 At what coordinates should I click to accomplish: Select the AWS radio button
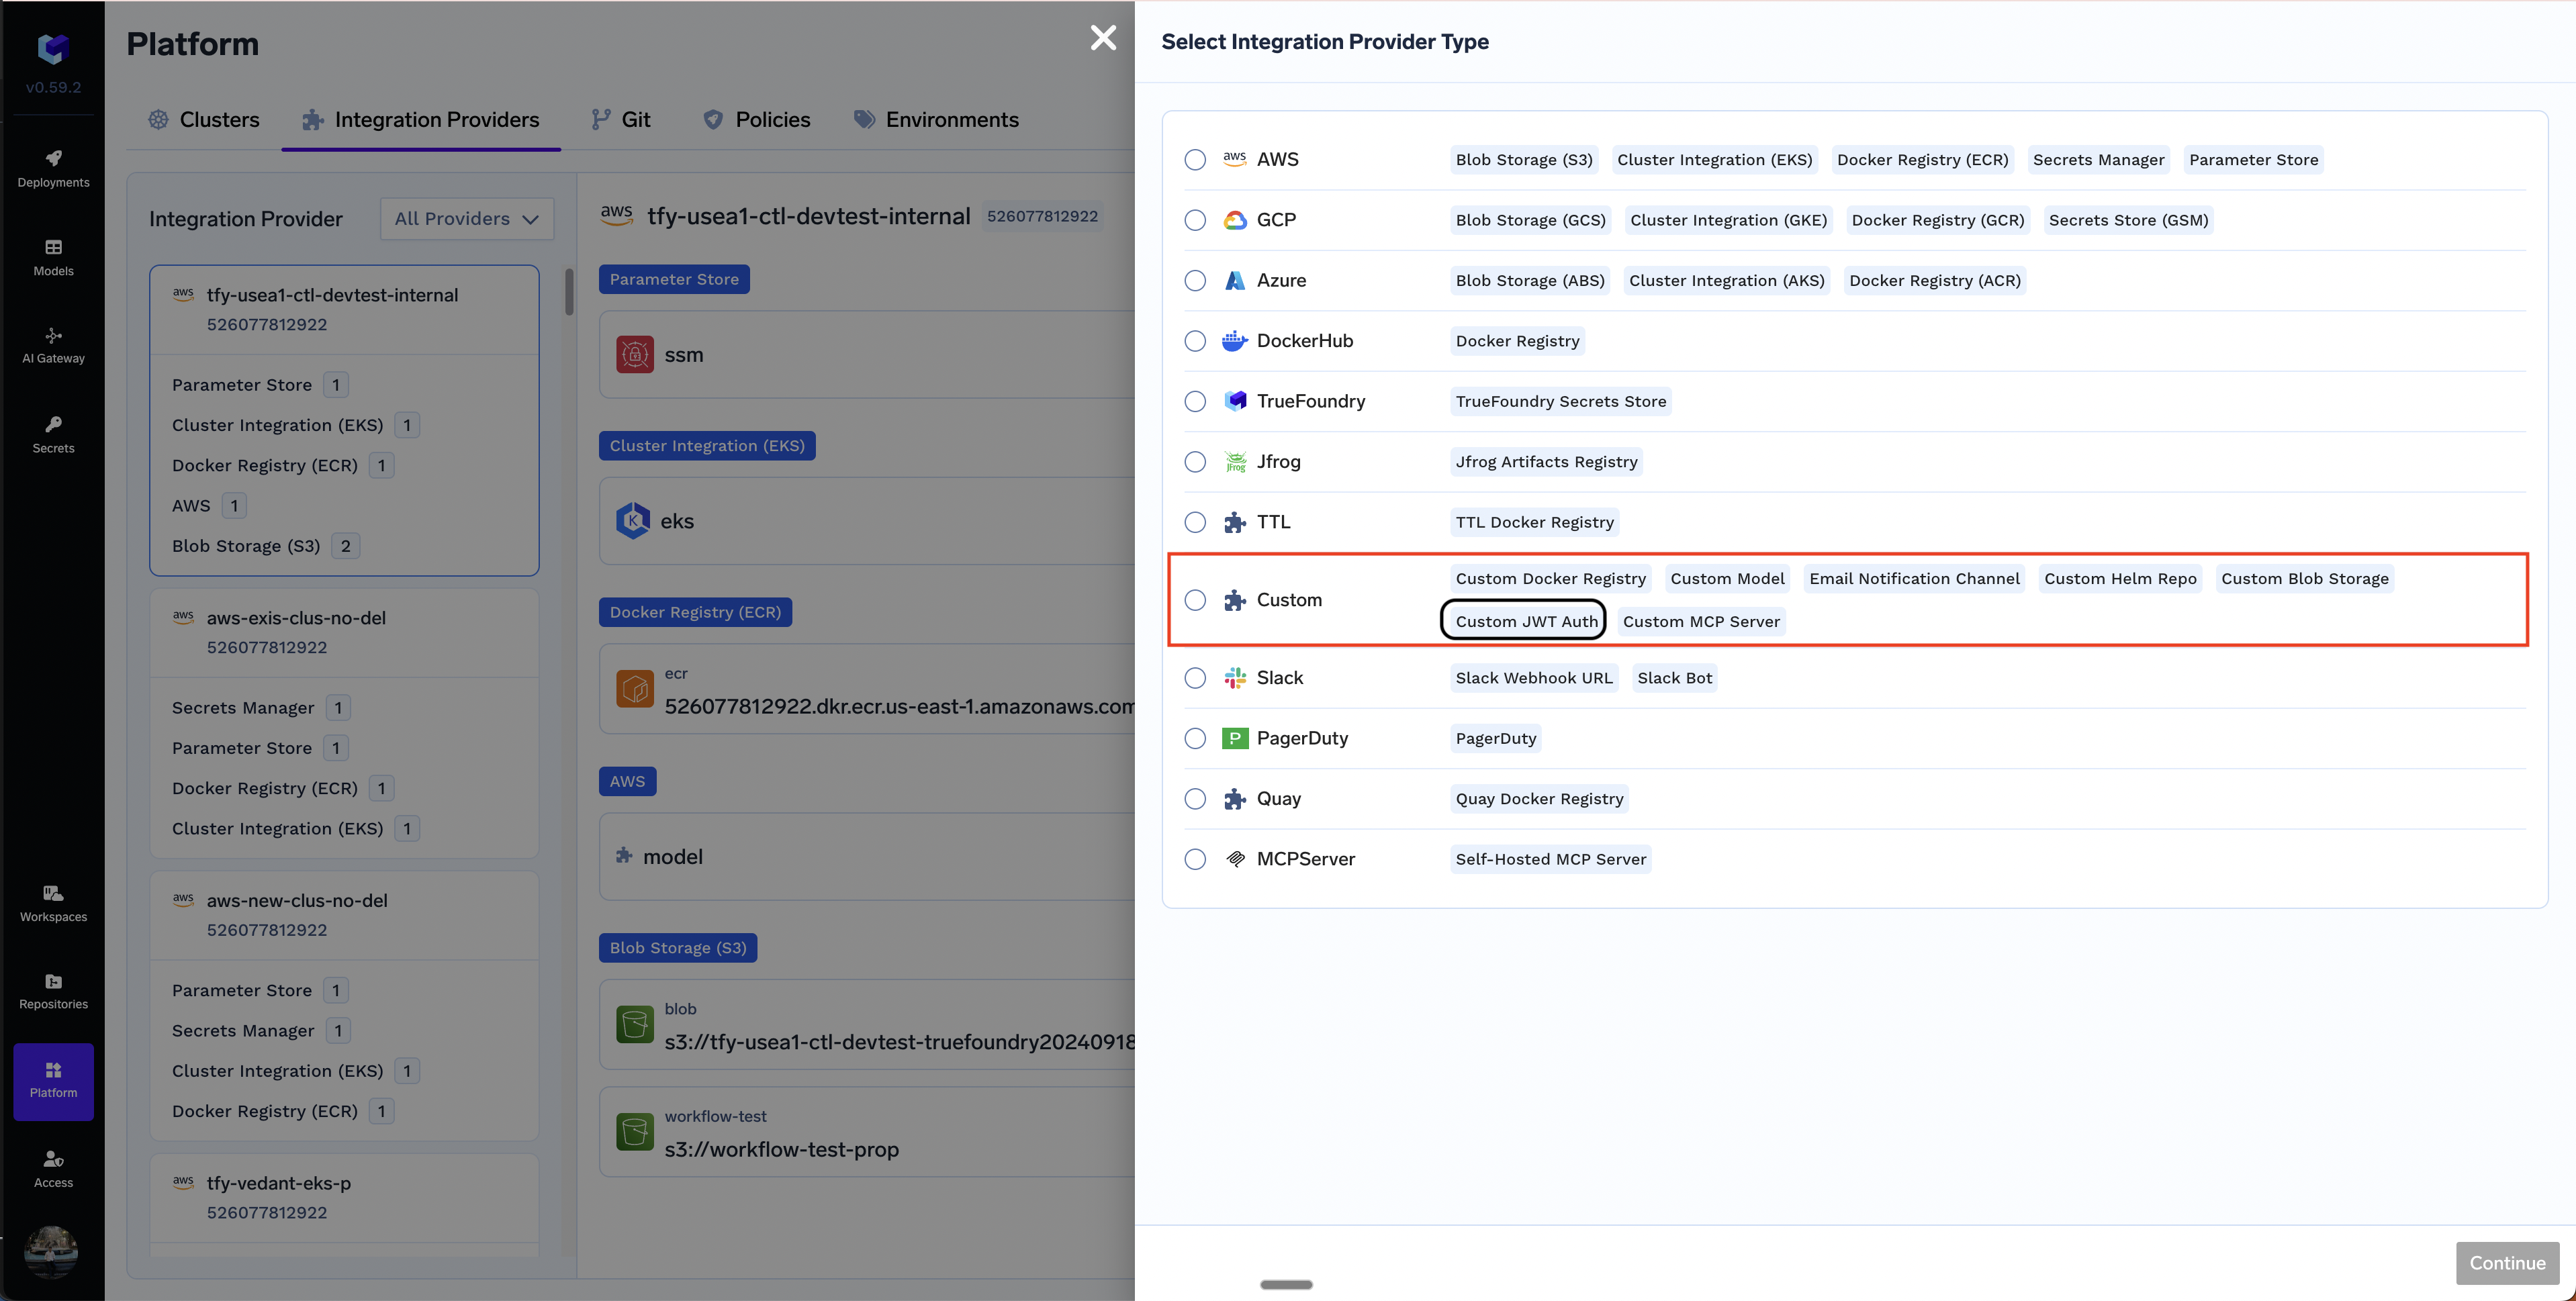pyautogui.click(x=1195, y=159)
